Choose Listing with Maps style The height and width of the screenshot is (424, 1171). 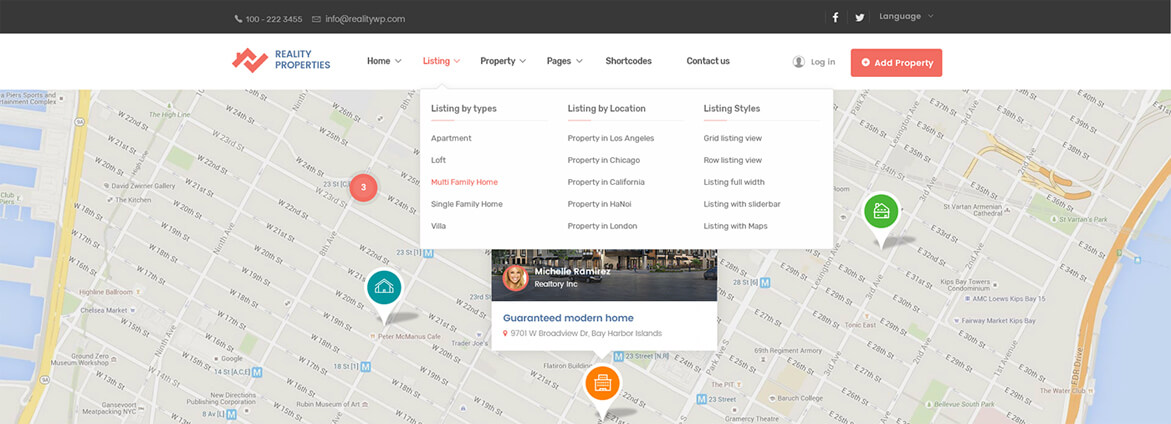(735, 226)
